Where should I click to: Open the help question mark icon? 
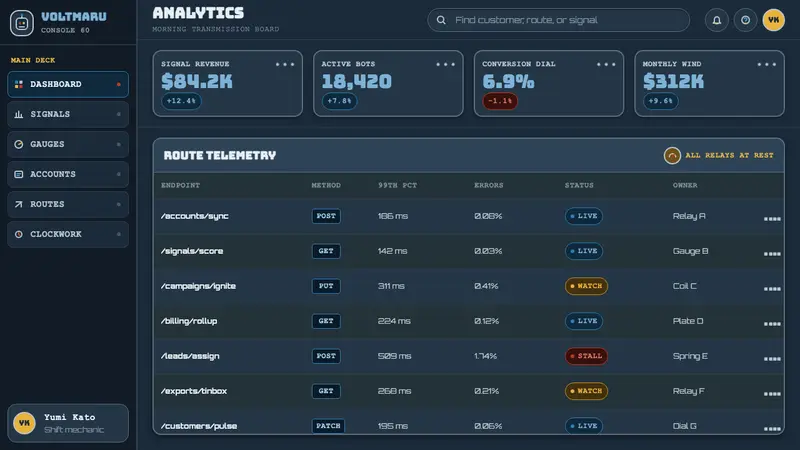(745, 20)
